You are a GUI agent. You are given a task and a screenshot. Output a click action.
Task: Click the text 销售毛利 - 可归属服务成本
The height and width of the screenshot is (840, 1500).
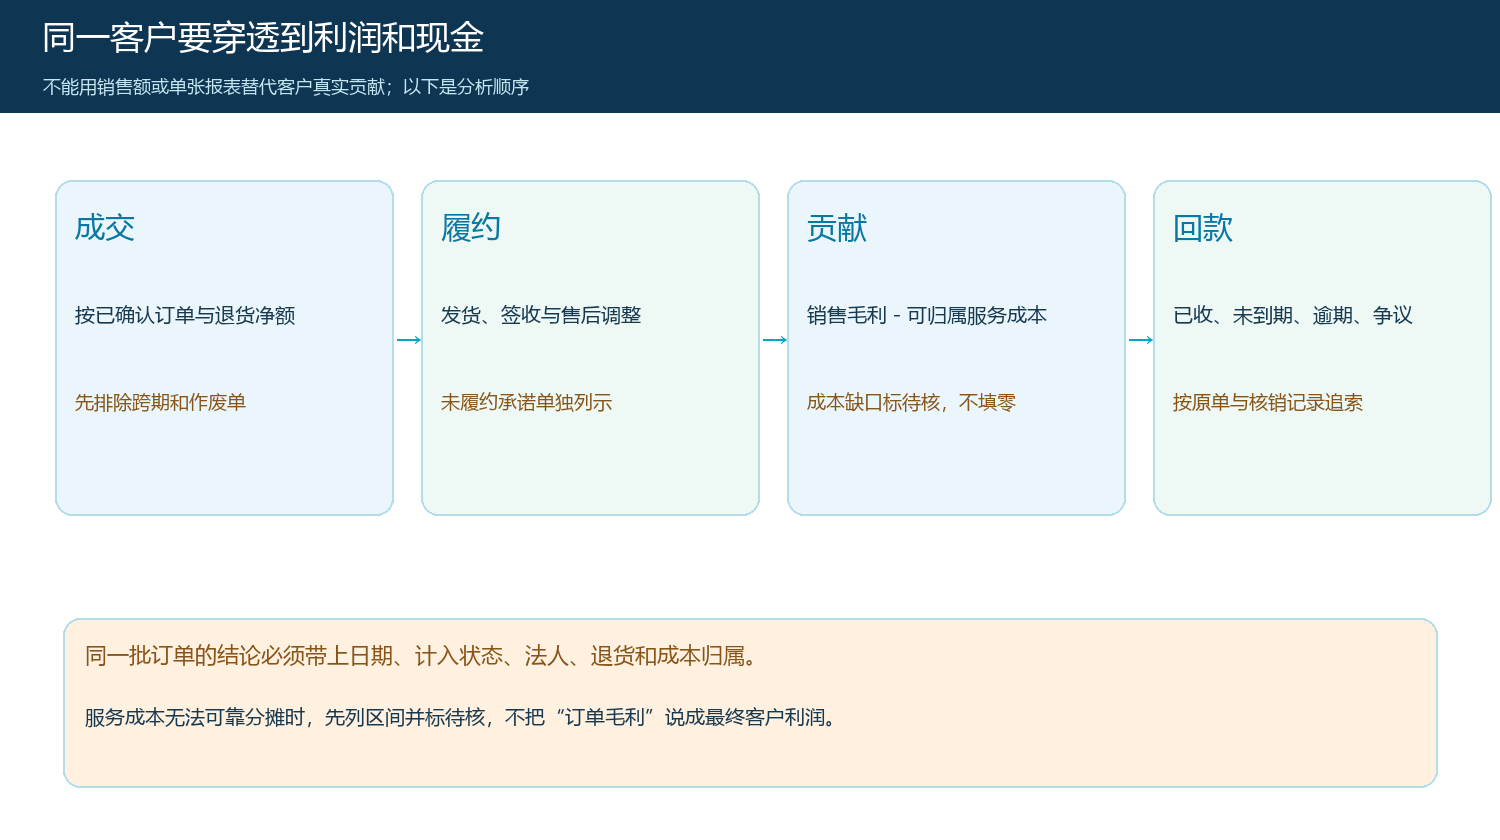(927, 315)
